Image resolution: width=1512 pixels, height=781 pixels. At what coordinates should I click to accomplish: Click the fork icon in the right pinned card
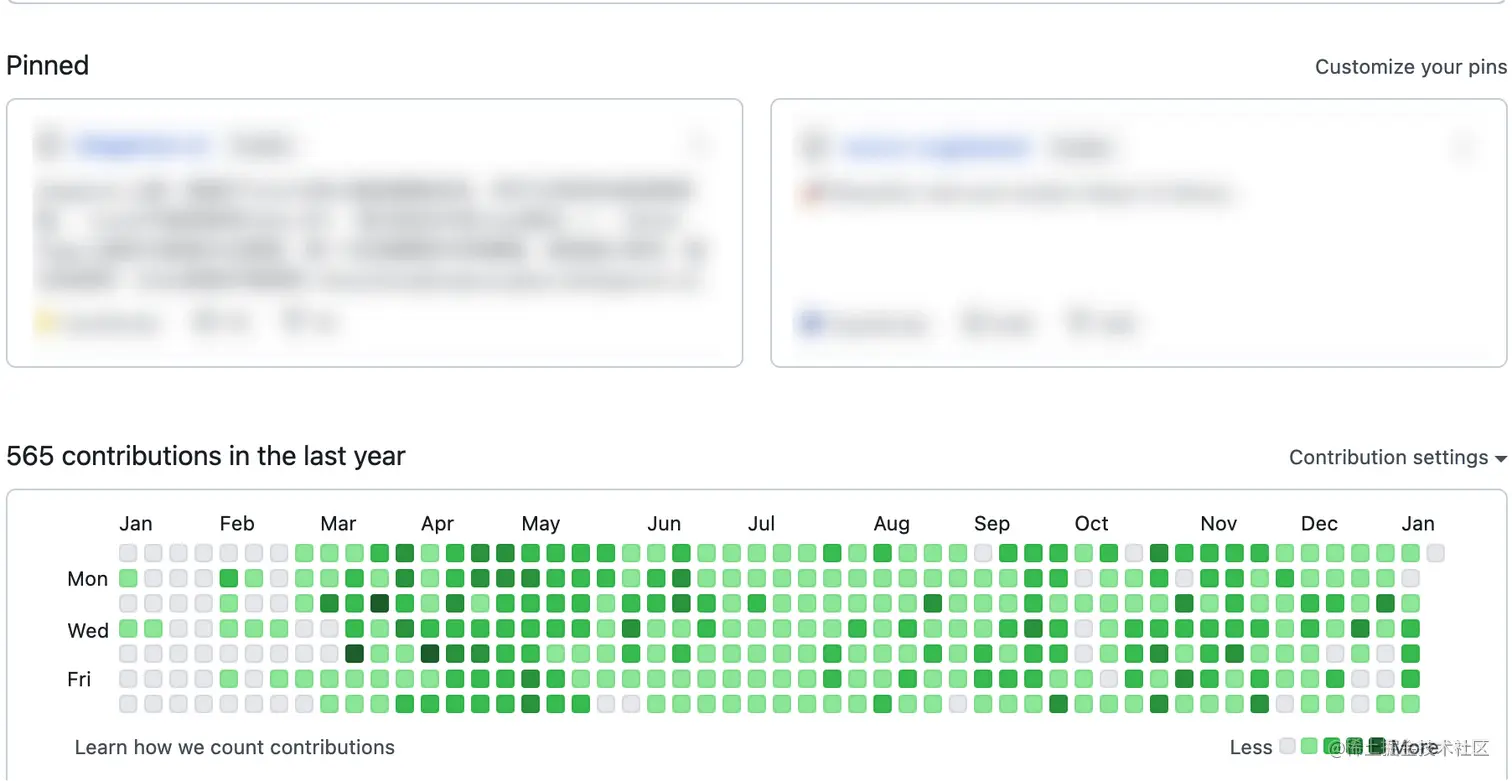tap(1077, 323)
